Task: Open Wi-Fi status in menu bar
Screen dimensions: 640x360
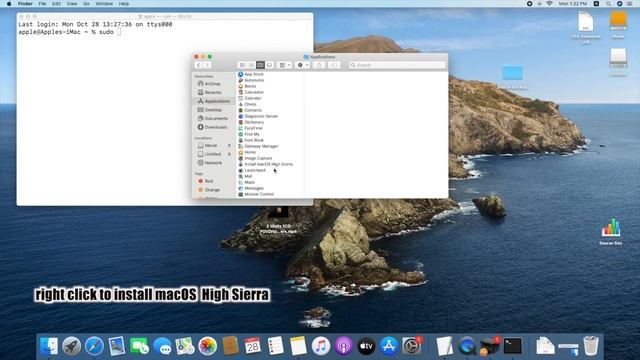Action: click(549, 4)
